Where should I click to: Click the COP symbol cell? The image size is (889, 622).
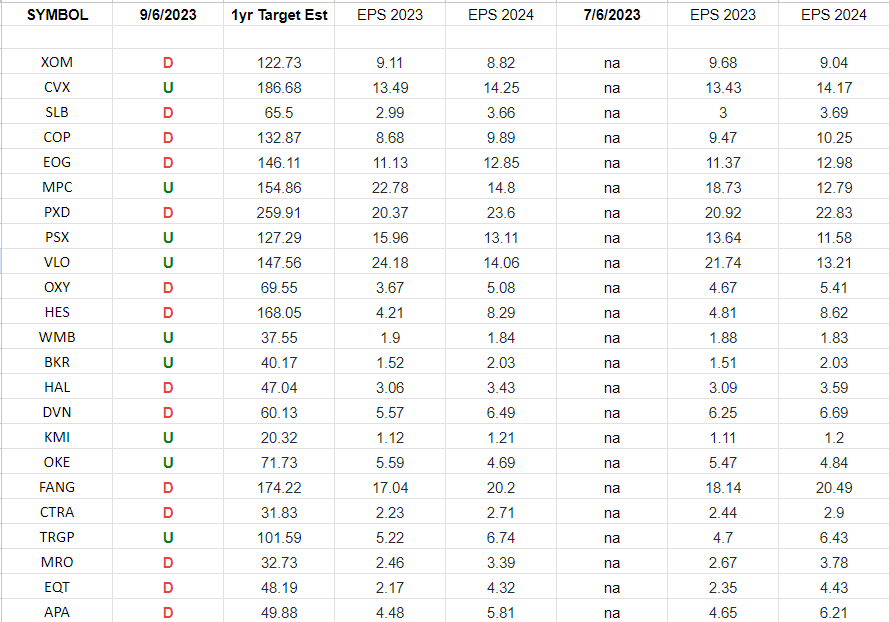click(57, 137)
